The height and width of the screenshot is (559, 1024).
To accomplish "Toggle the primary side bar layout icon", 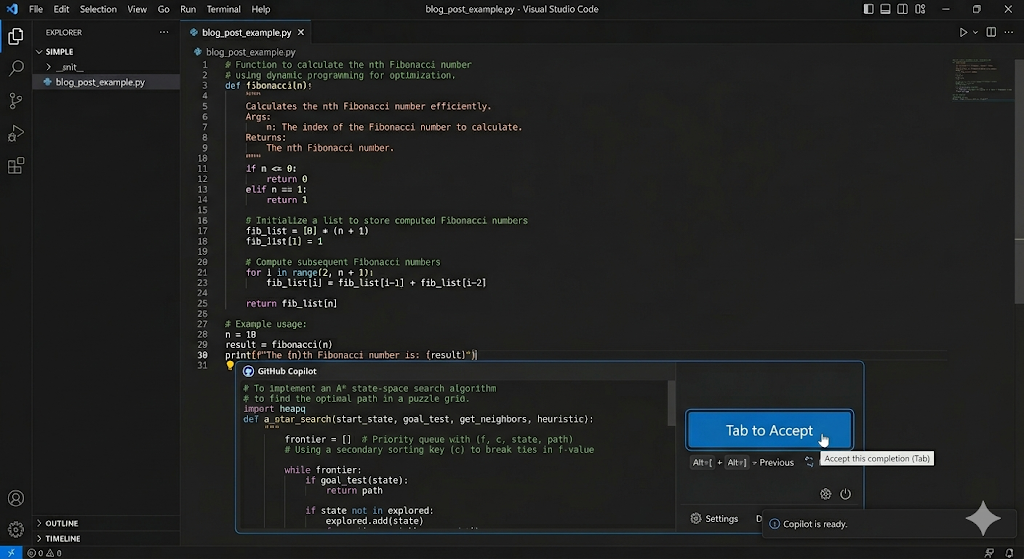I will tap(868, 9).
